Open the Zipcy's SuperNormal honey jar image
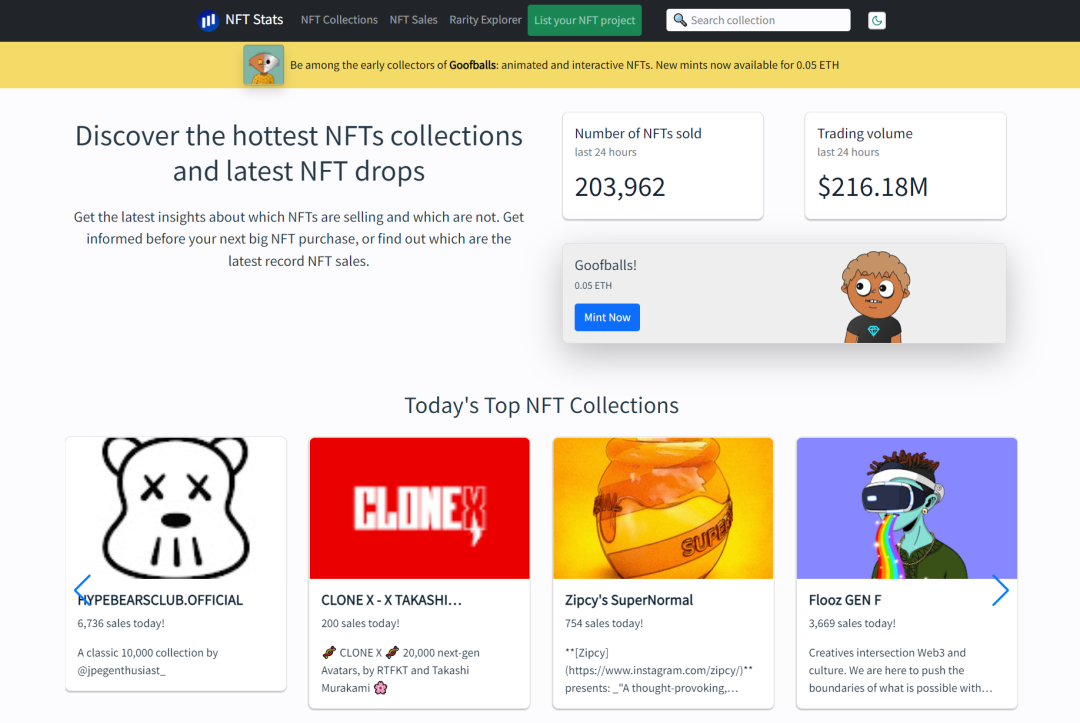This screenshot has width=1080, height=723. (663, 508)
